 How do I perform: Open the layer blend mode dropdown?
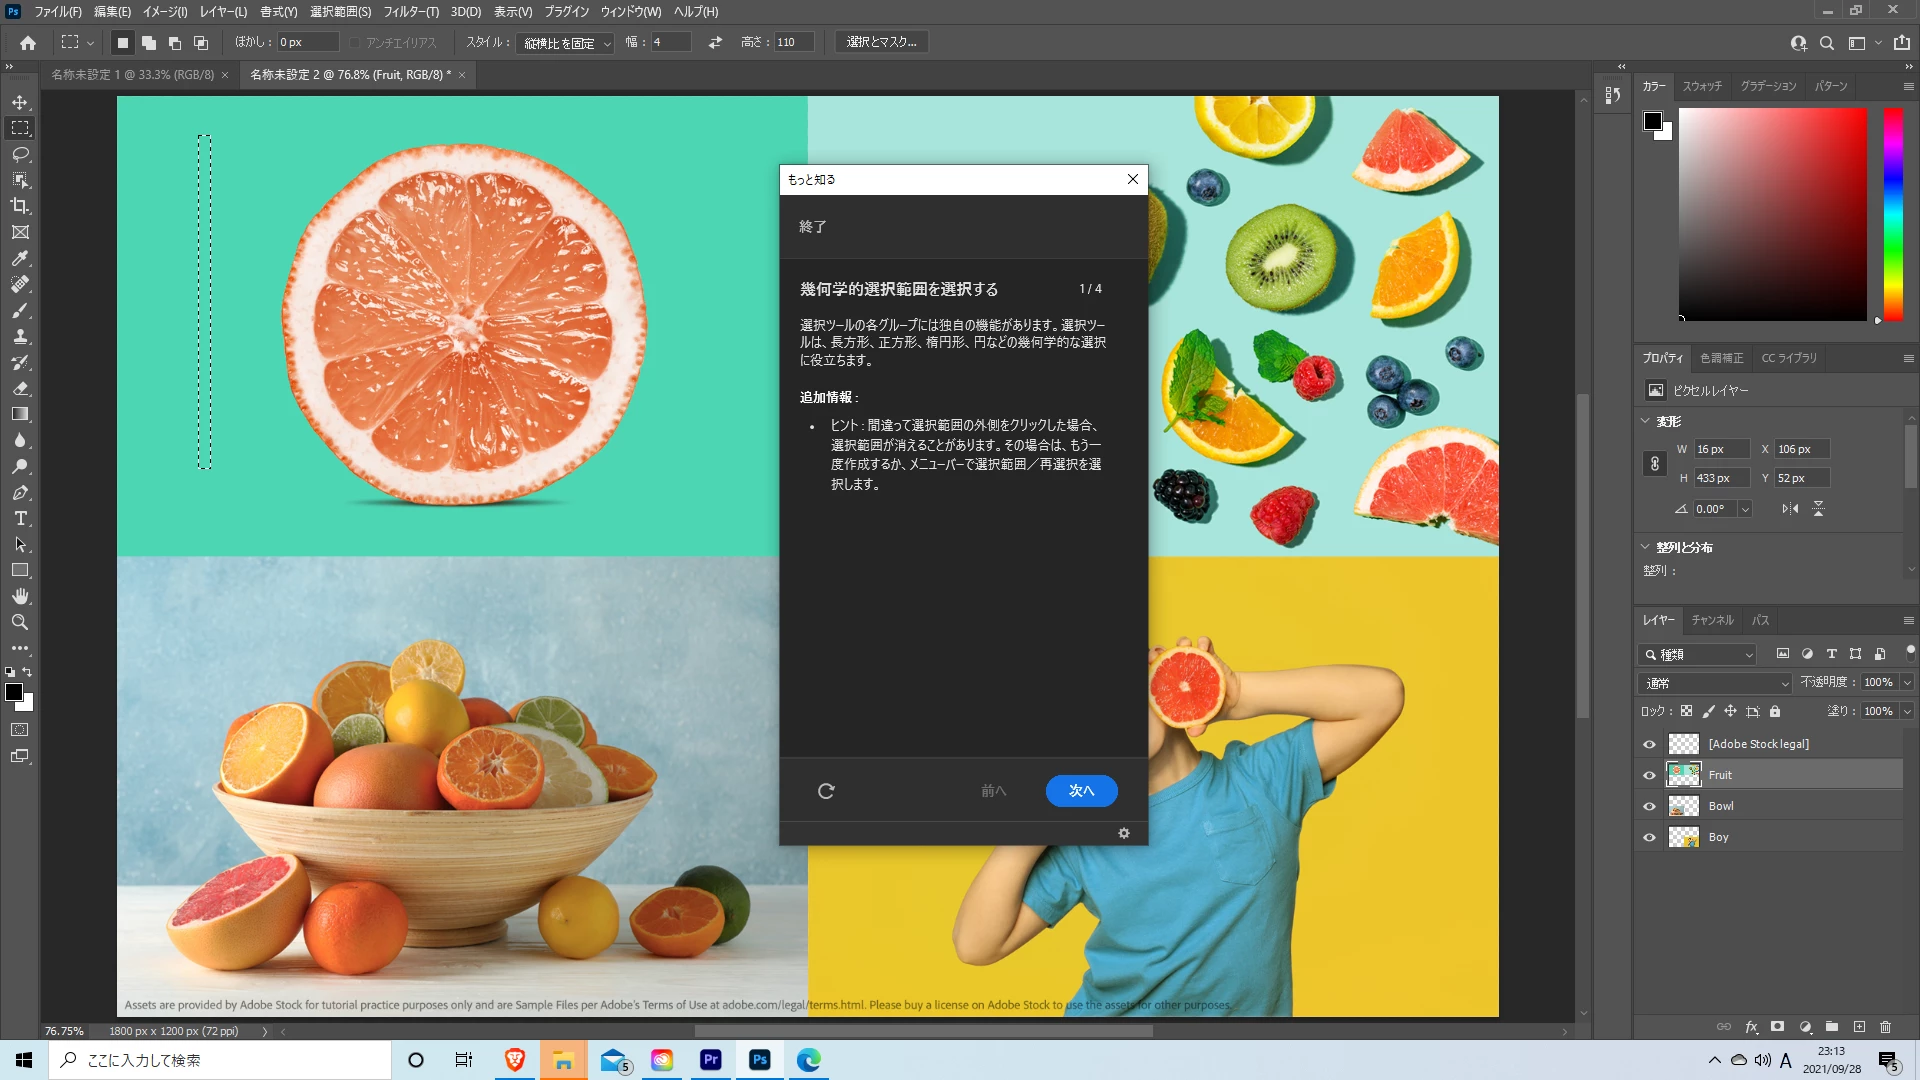[x=1716, y=683]
